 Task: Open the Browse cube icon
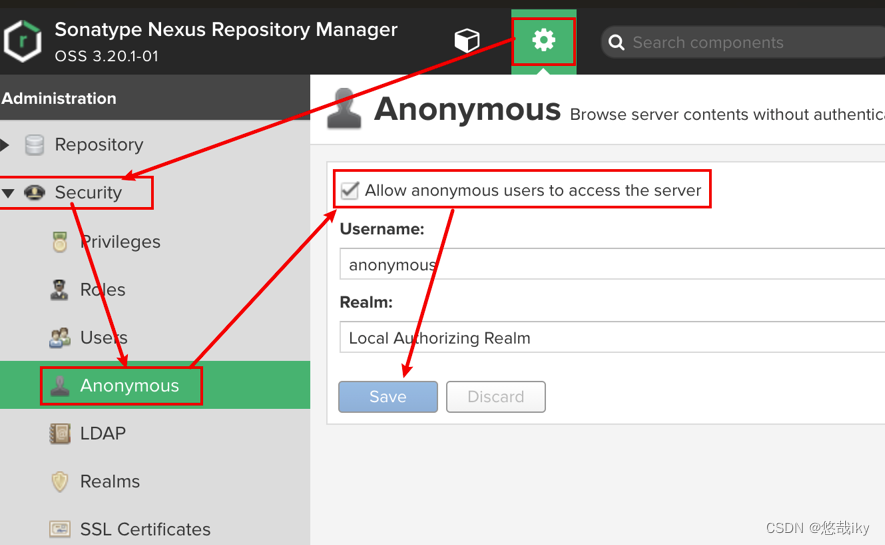pos(467,41)
